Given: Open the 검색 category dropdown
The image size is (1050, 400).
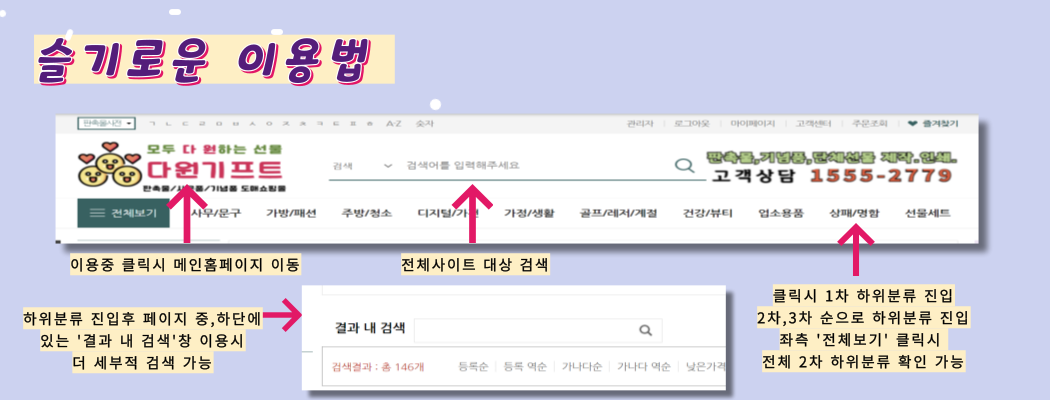Looking at the screenshot, I should 362,165.
